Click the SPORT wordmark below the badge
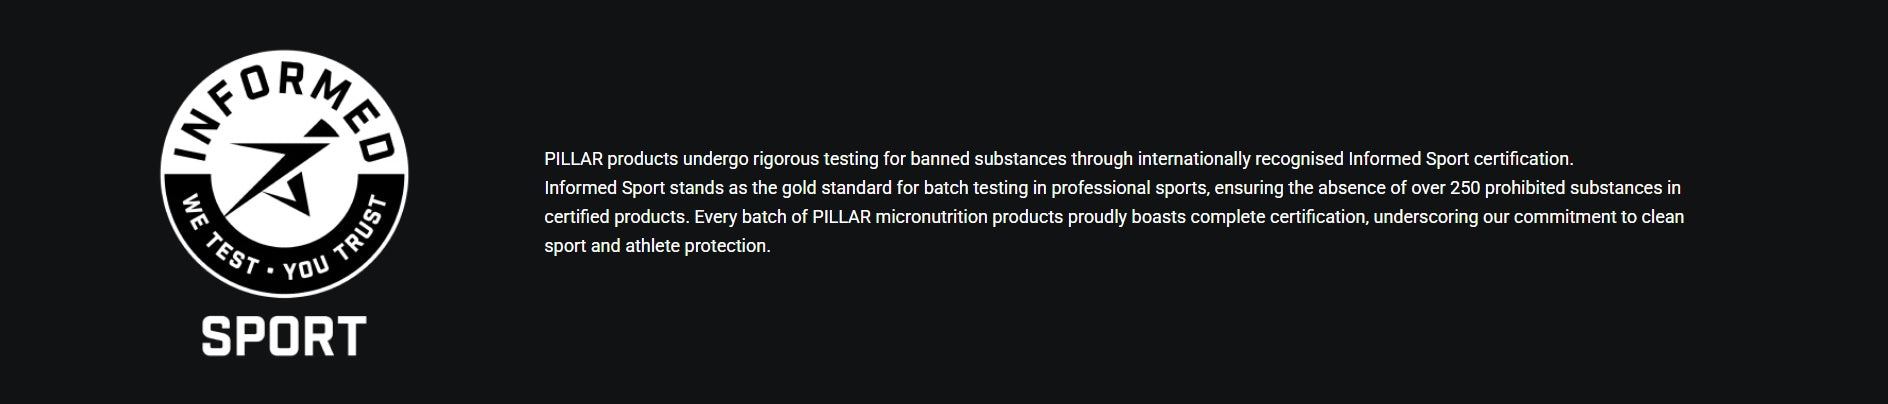Viewport: 1888px width, 404px height. (284, 337)
